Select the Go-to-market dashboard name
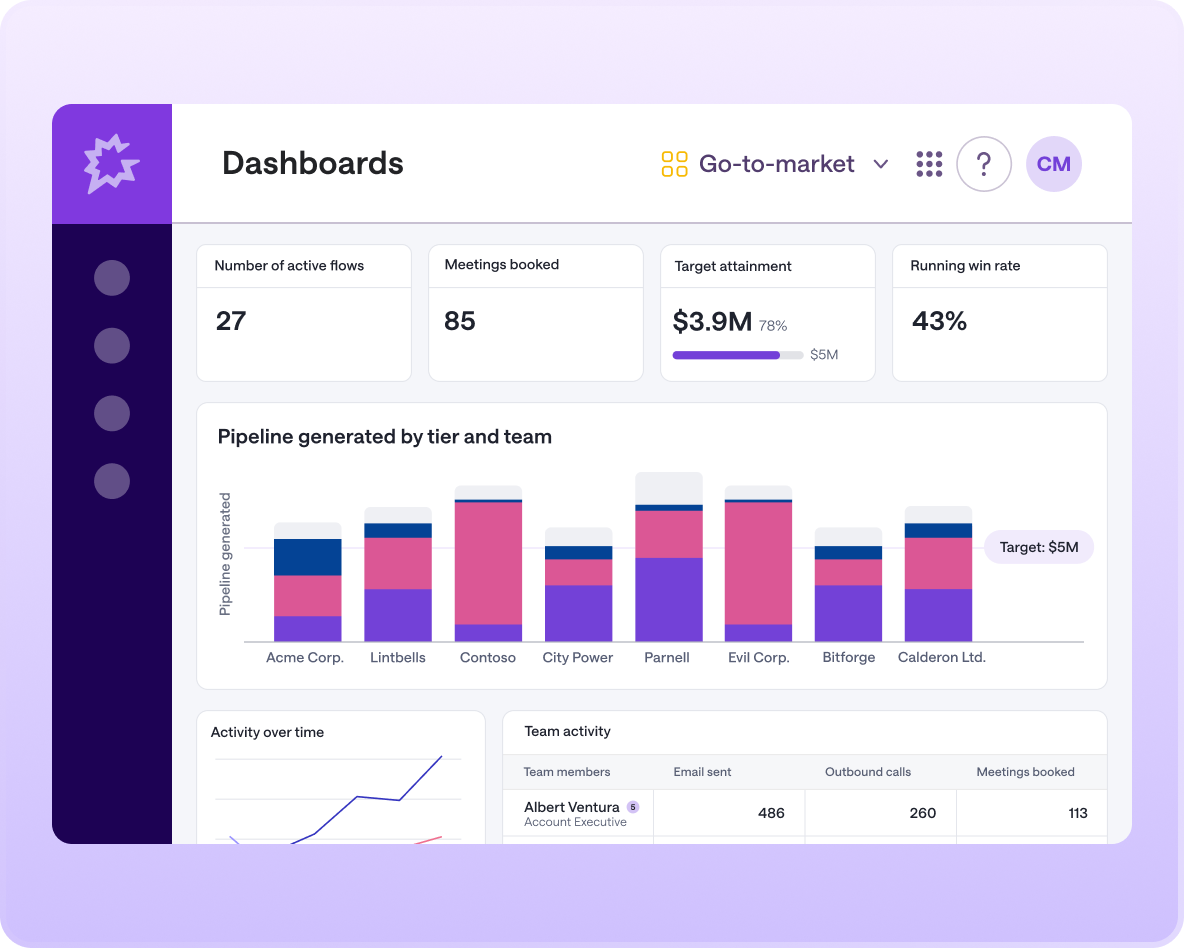This screenshot has height=948, width=1184. [x=776, y=164]
